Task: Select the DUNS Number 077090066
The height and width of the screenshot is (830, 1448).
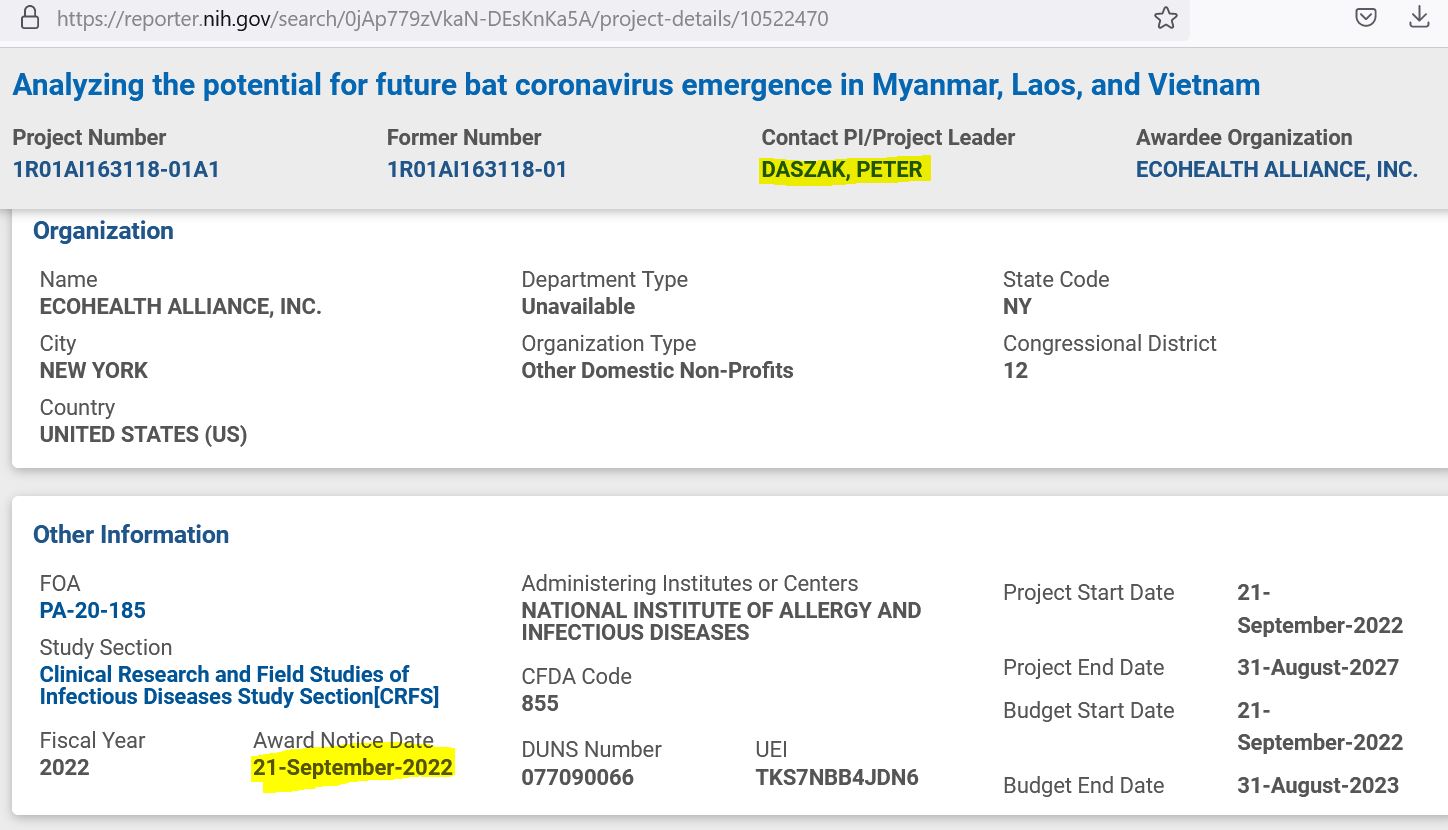Action: tap(577, 777)
